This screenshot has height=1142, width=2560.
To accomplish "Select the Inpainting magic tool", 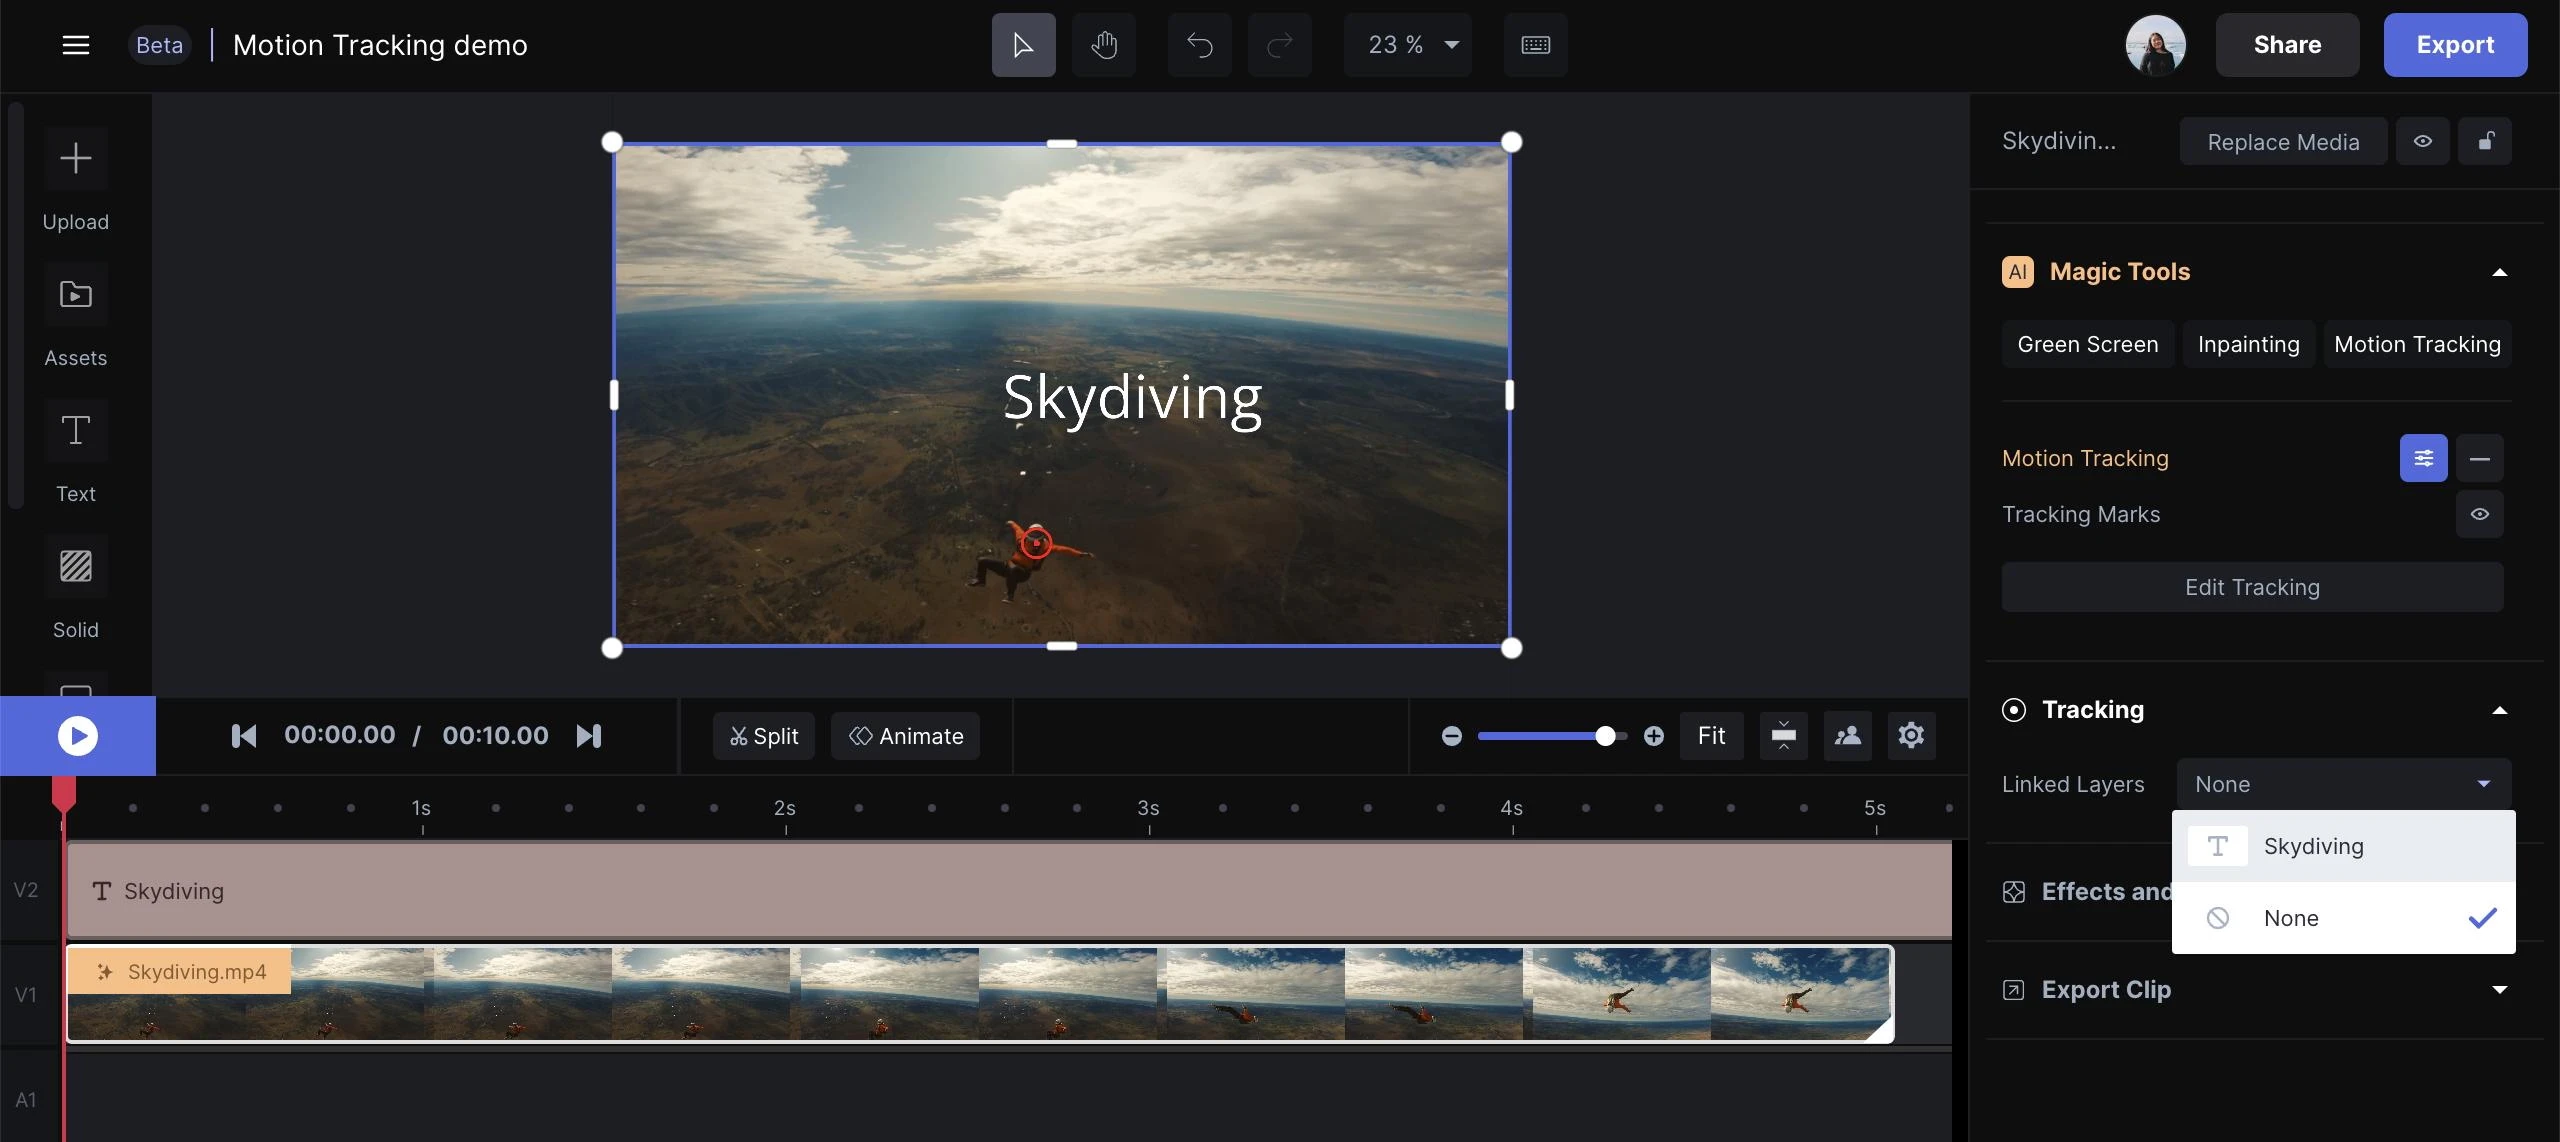I will 2248,344.
